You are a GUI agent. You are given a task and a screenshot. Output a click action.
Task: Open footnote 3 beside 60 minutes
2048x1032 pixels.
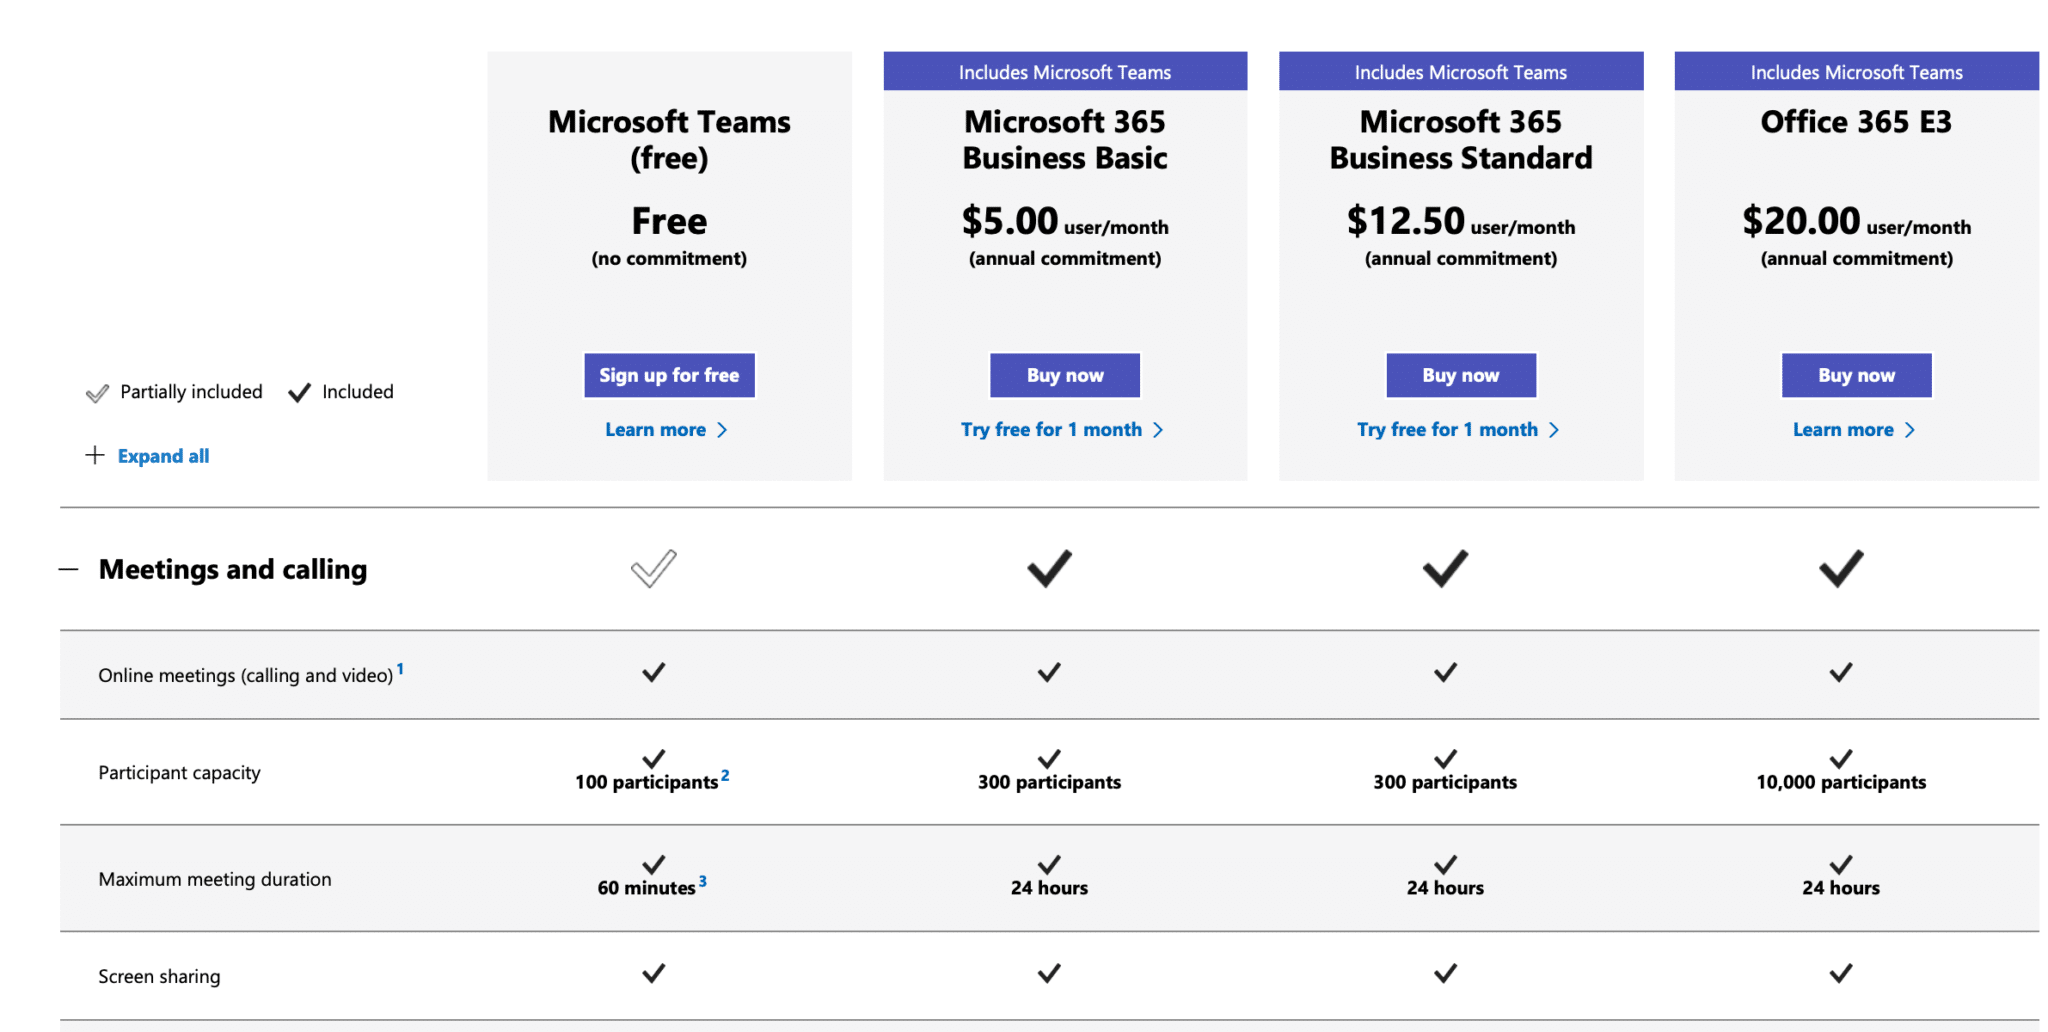tap(703, 881)
